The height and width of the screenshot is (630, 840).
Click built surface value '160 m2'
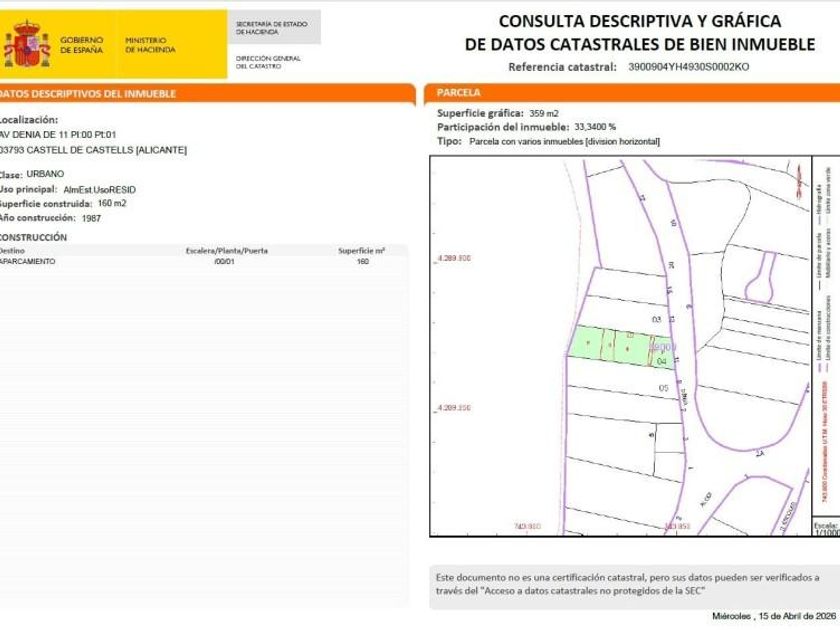[112, 204]
